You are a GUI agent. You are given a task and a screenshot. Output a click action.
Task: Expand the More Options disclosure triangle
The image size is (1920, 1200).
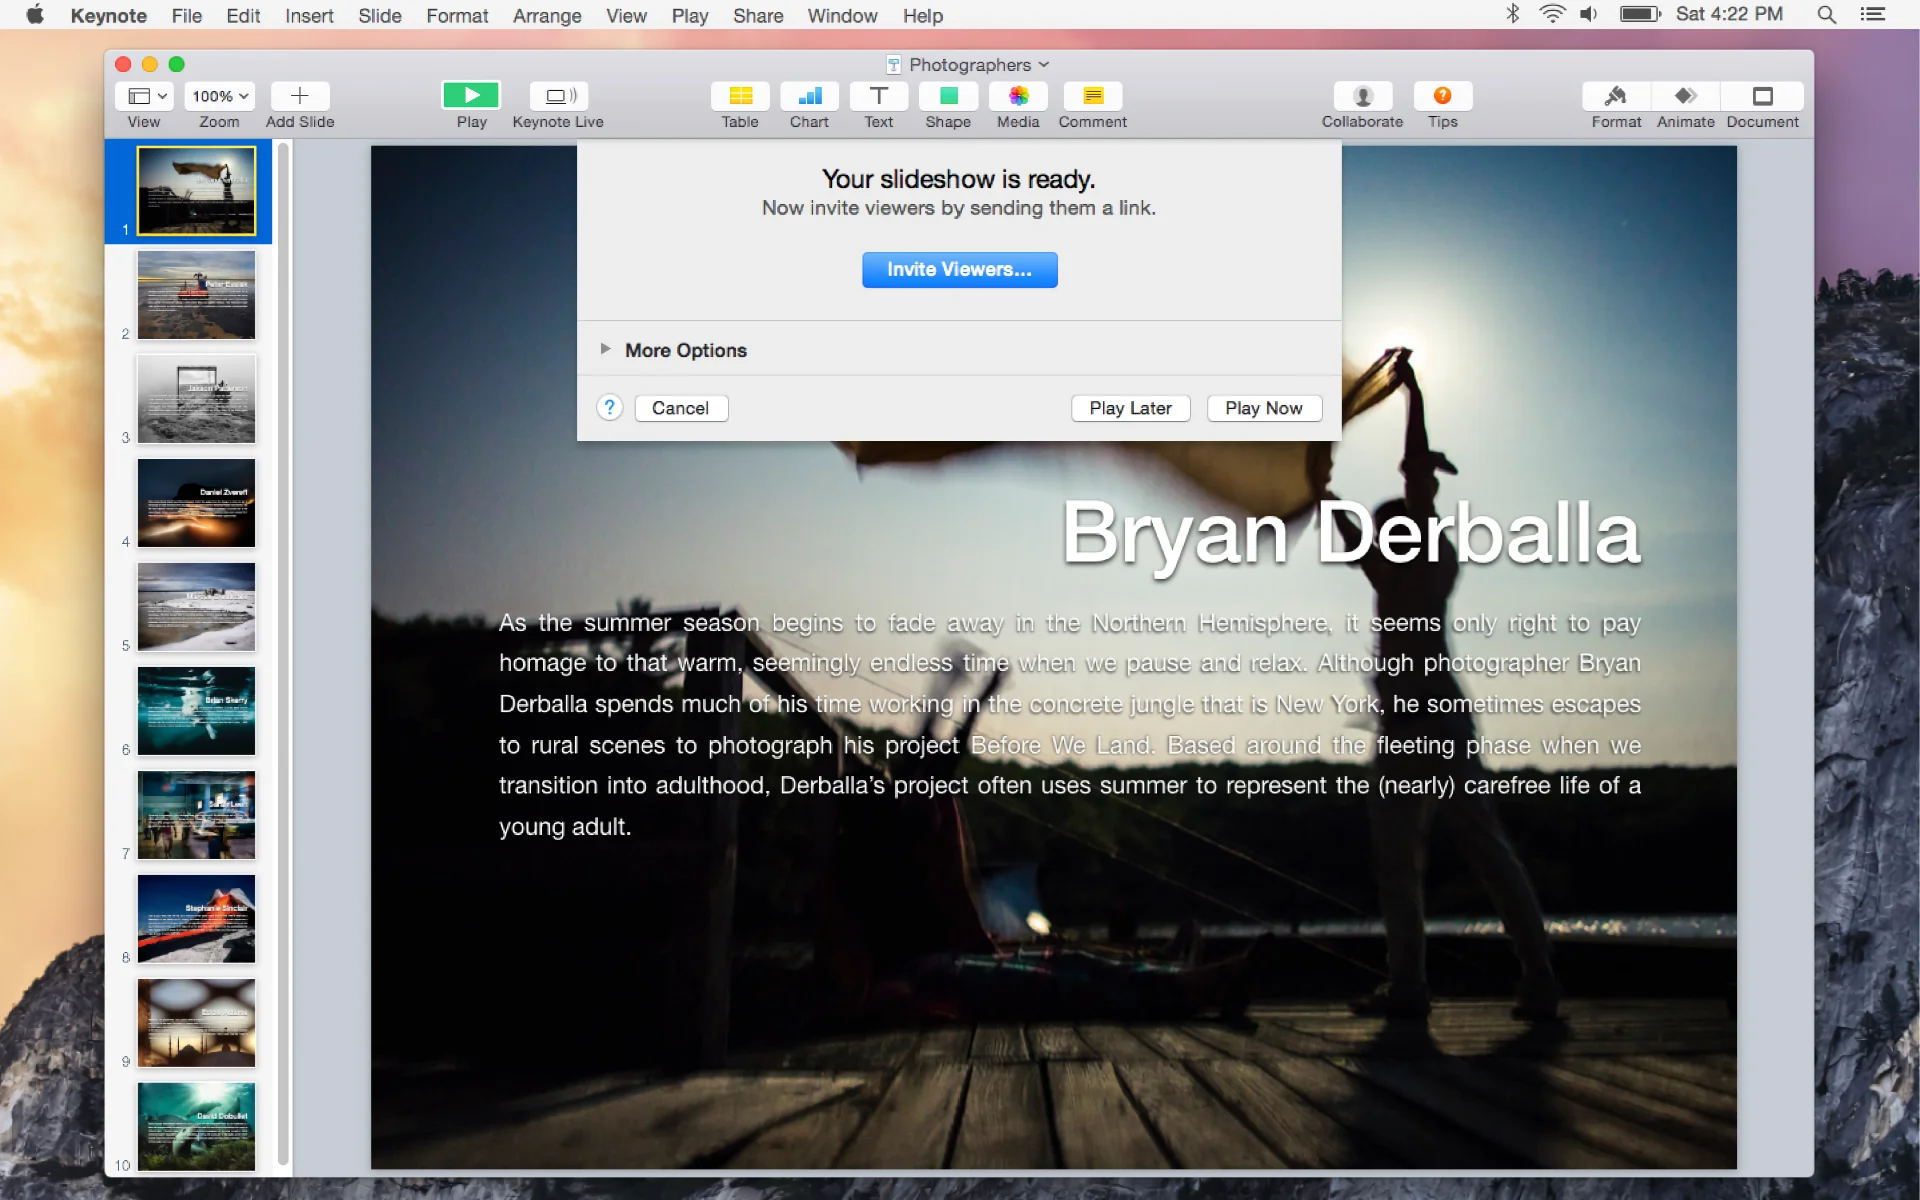(x=605, y=349)
